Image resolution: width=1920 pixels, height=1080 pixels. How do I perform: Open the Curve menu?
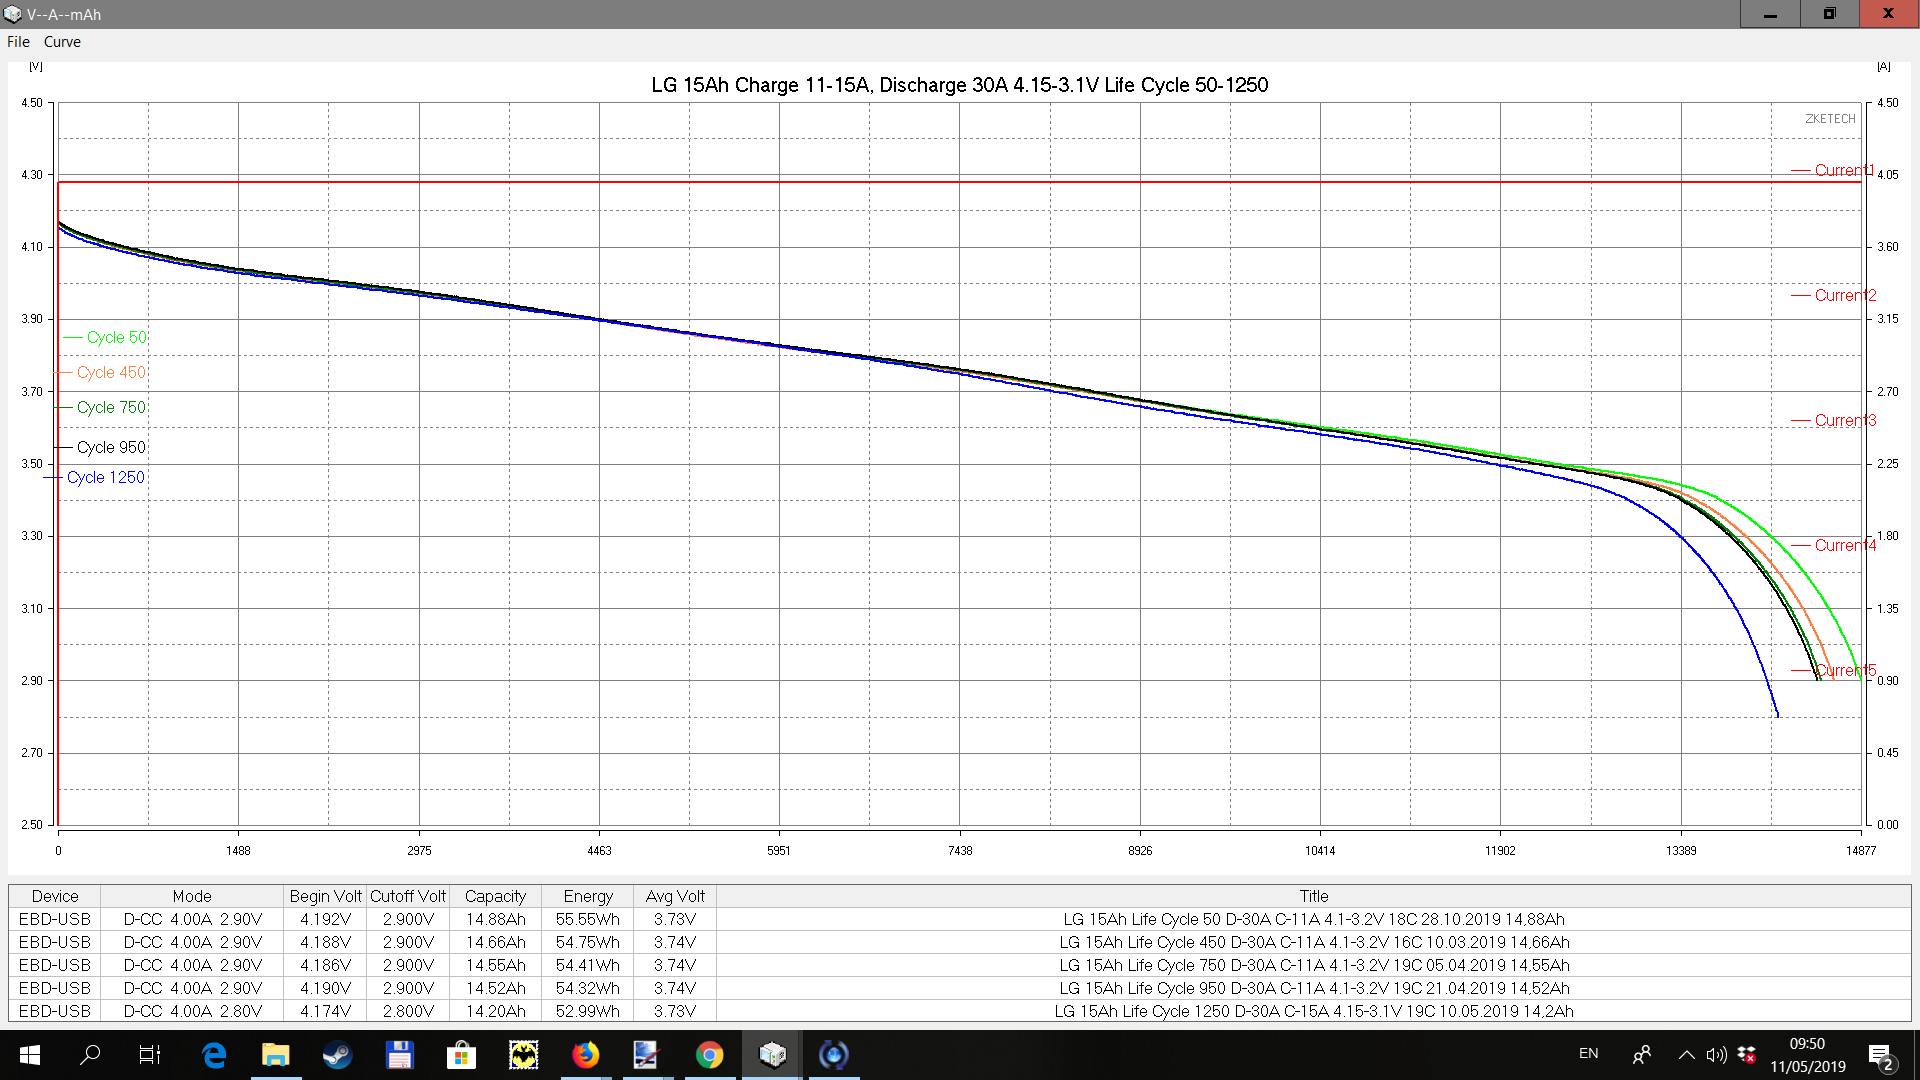pos(62,42)
